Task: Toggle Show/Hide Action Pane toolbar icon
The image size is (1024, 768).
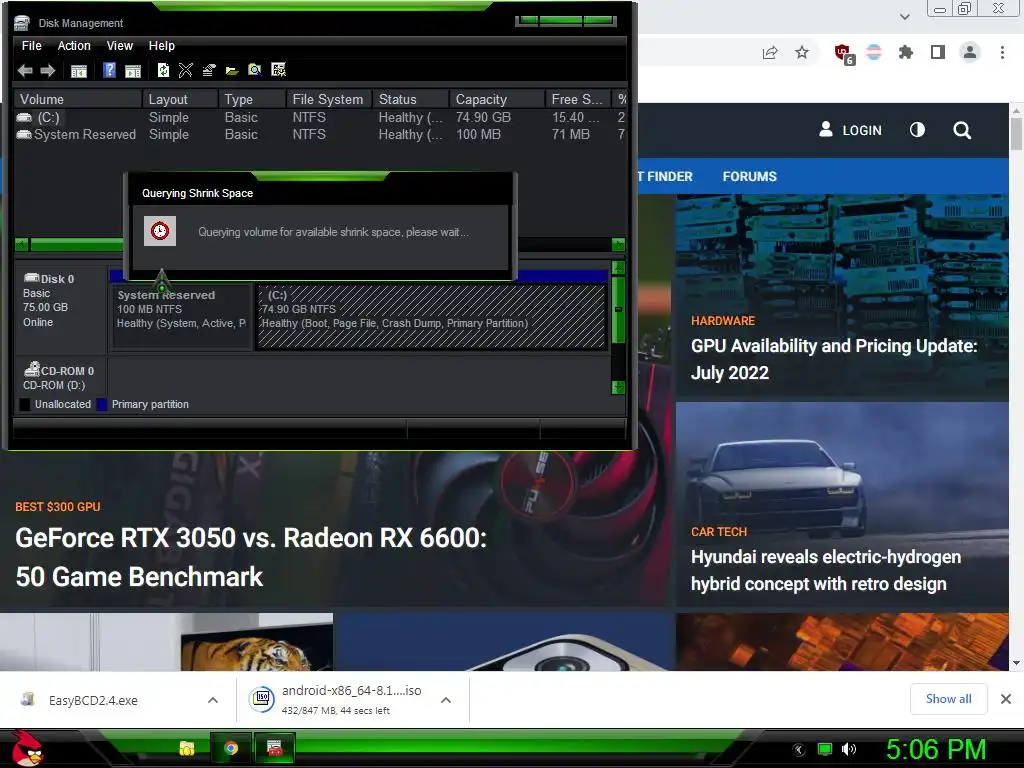Action: pyautogui.click(x=133, y=71)
